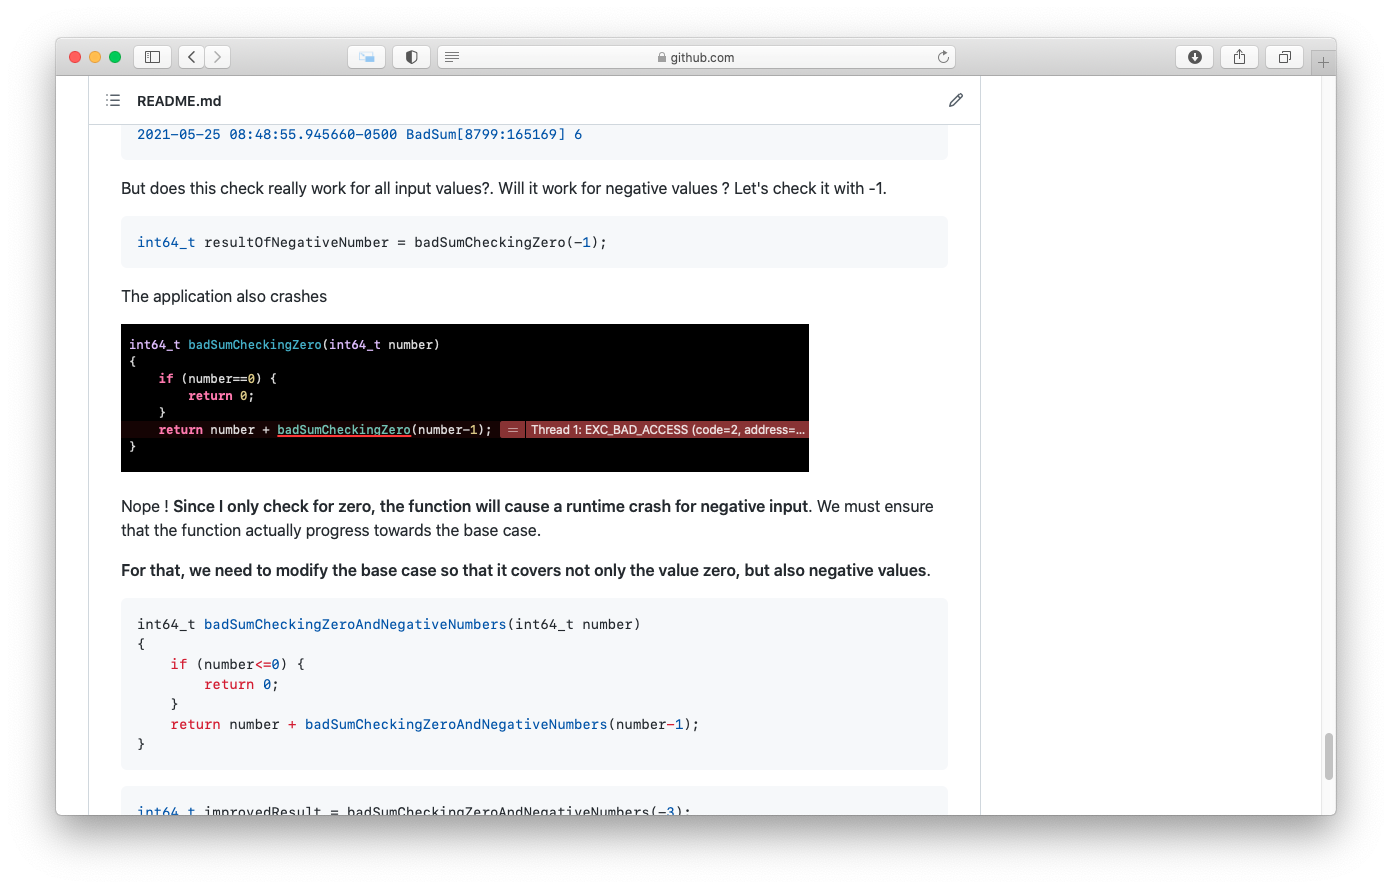Click the website preview icon in the toolbar
The image size is (1392, 889).
click(x=366, y=57)
